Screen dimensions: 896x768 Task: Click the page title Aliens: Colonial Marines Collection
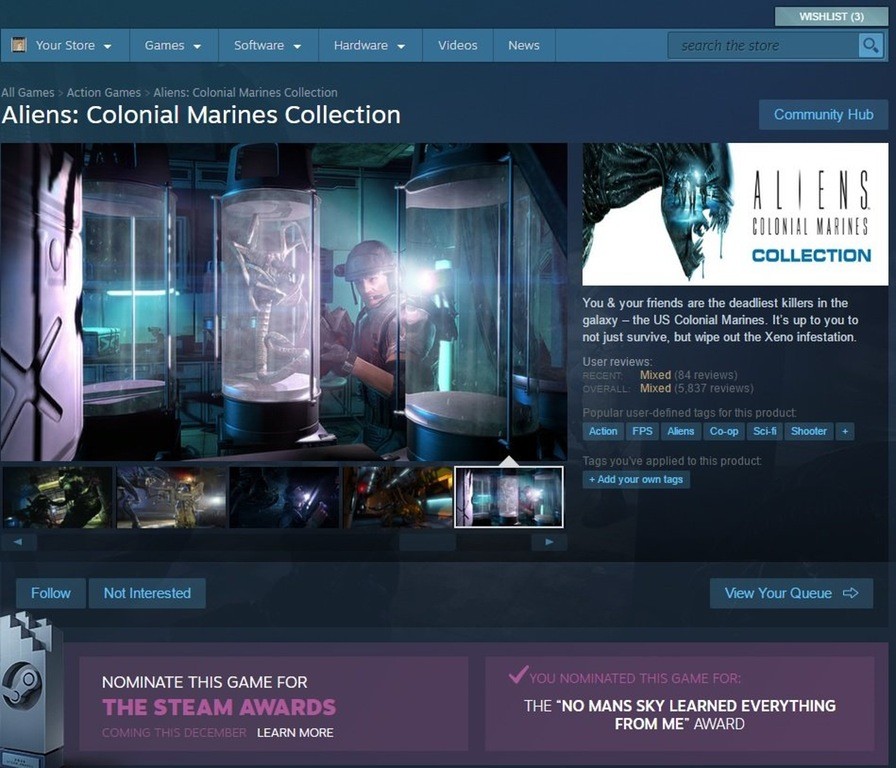pos(201,115)
